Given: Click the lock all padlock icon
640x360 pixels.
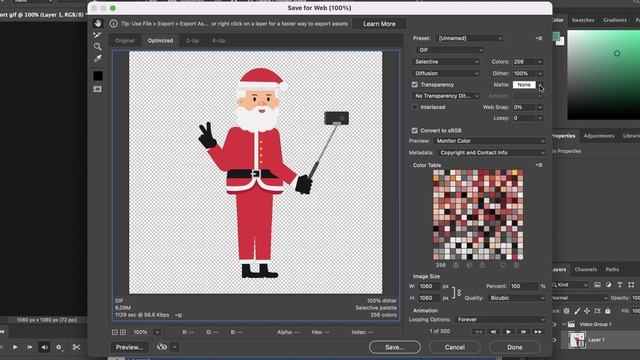Looking at the screenshot, I should 607,311.
